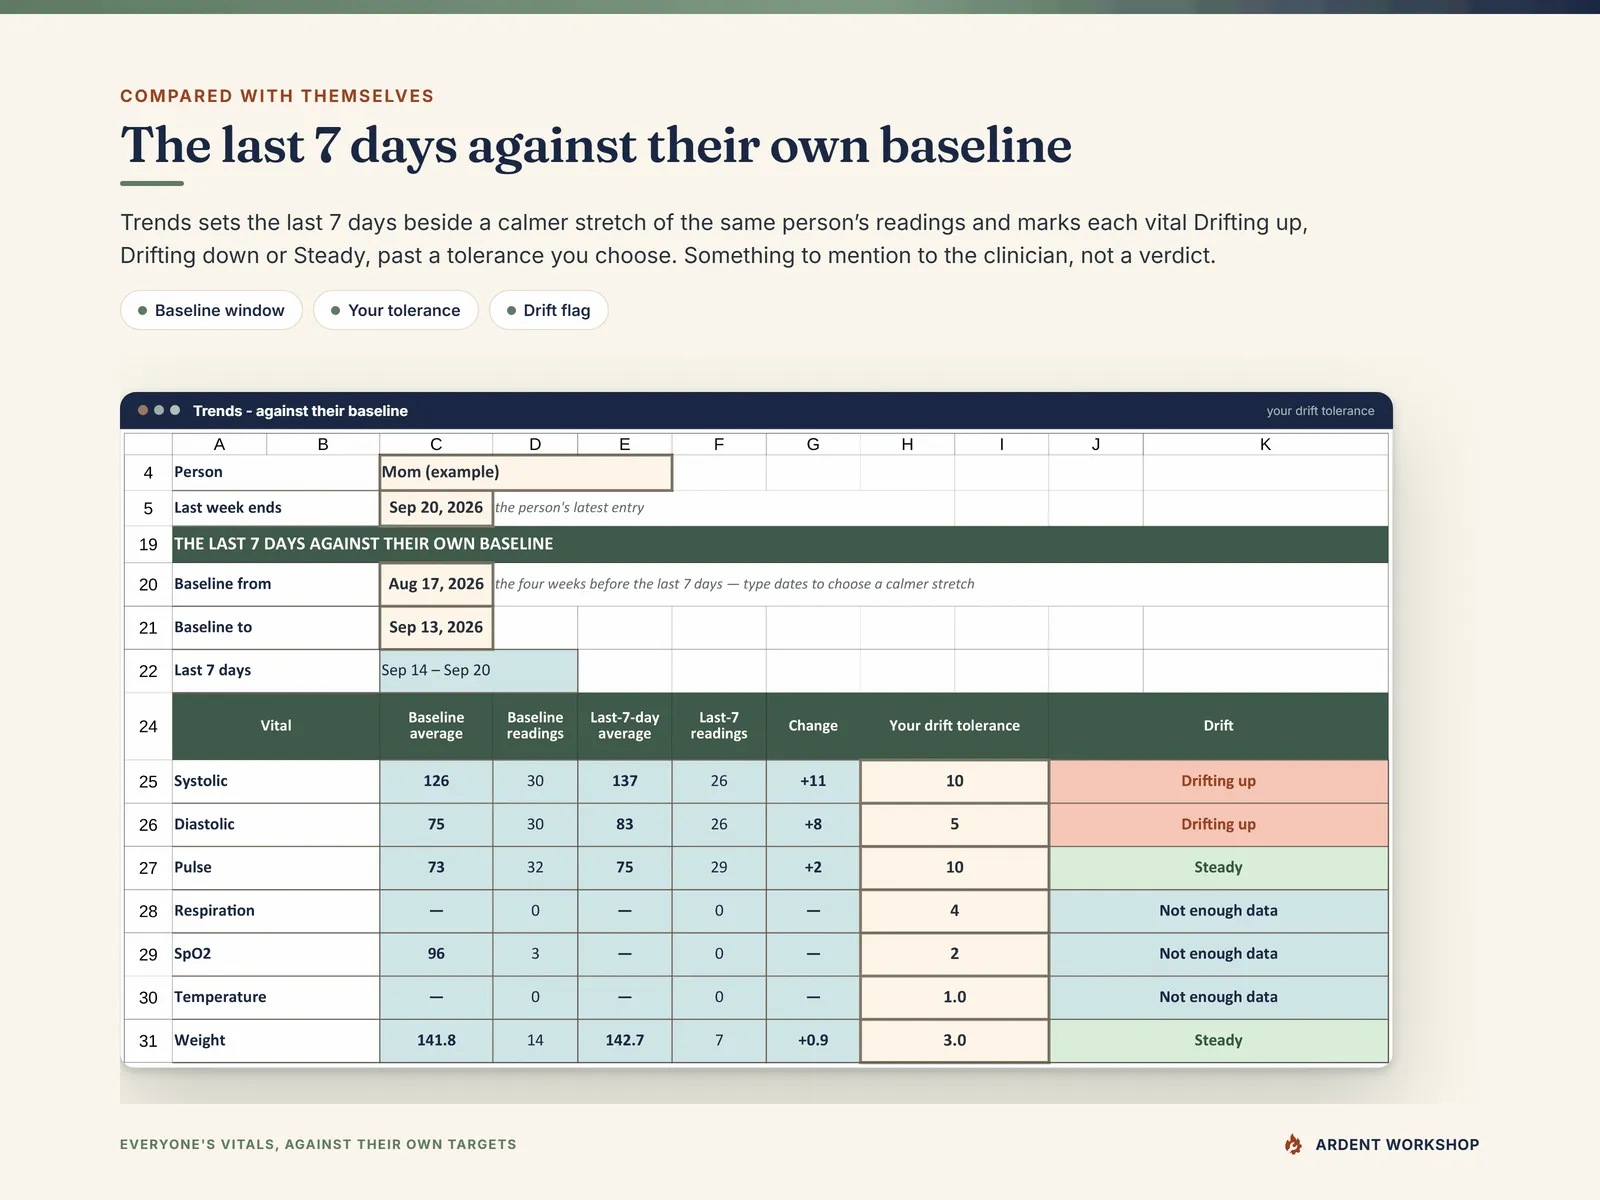The width and height of the screenshot is (1600, 1200).
Task: Click the Respiration drift tolerance cell
Action: tap(954, 910)
